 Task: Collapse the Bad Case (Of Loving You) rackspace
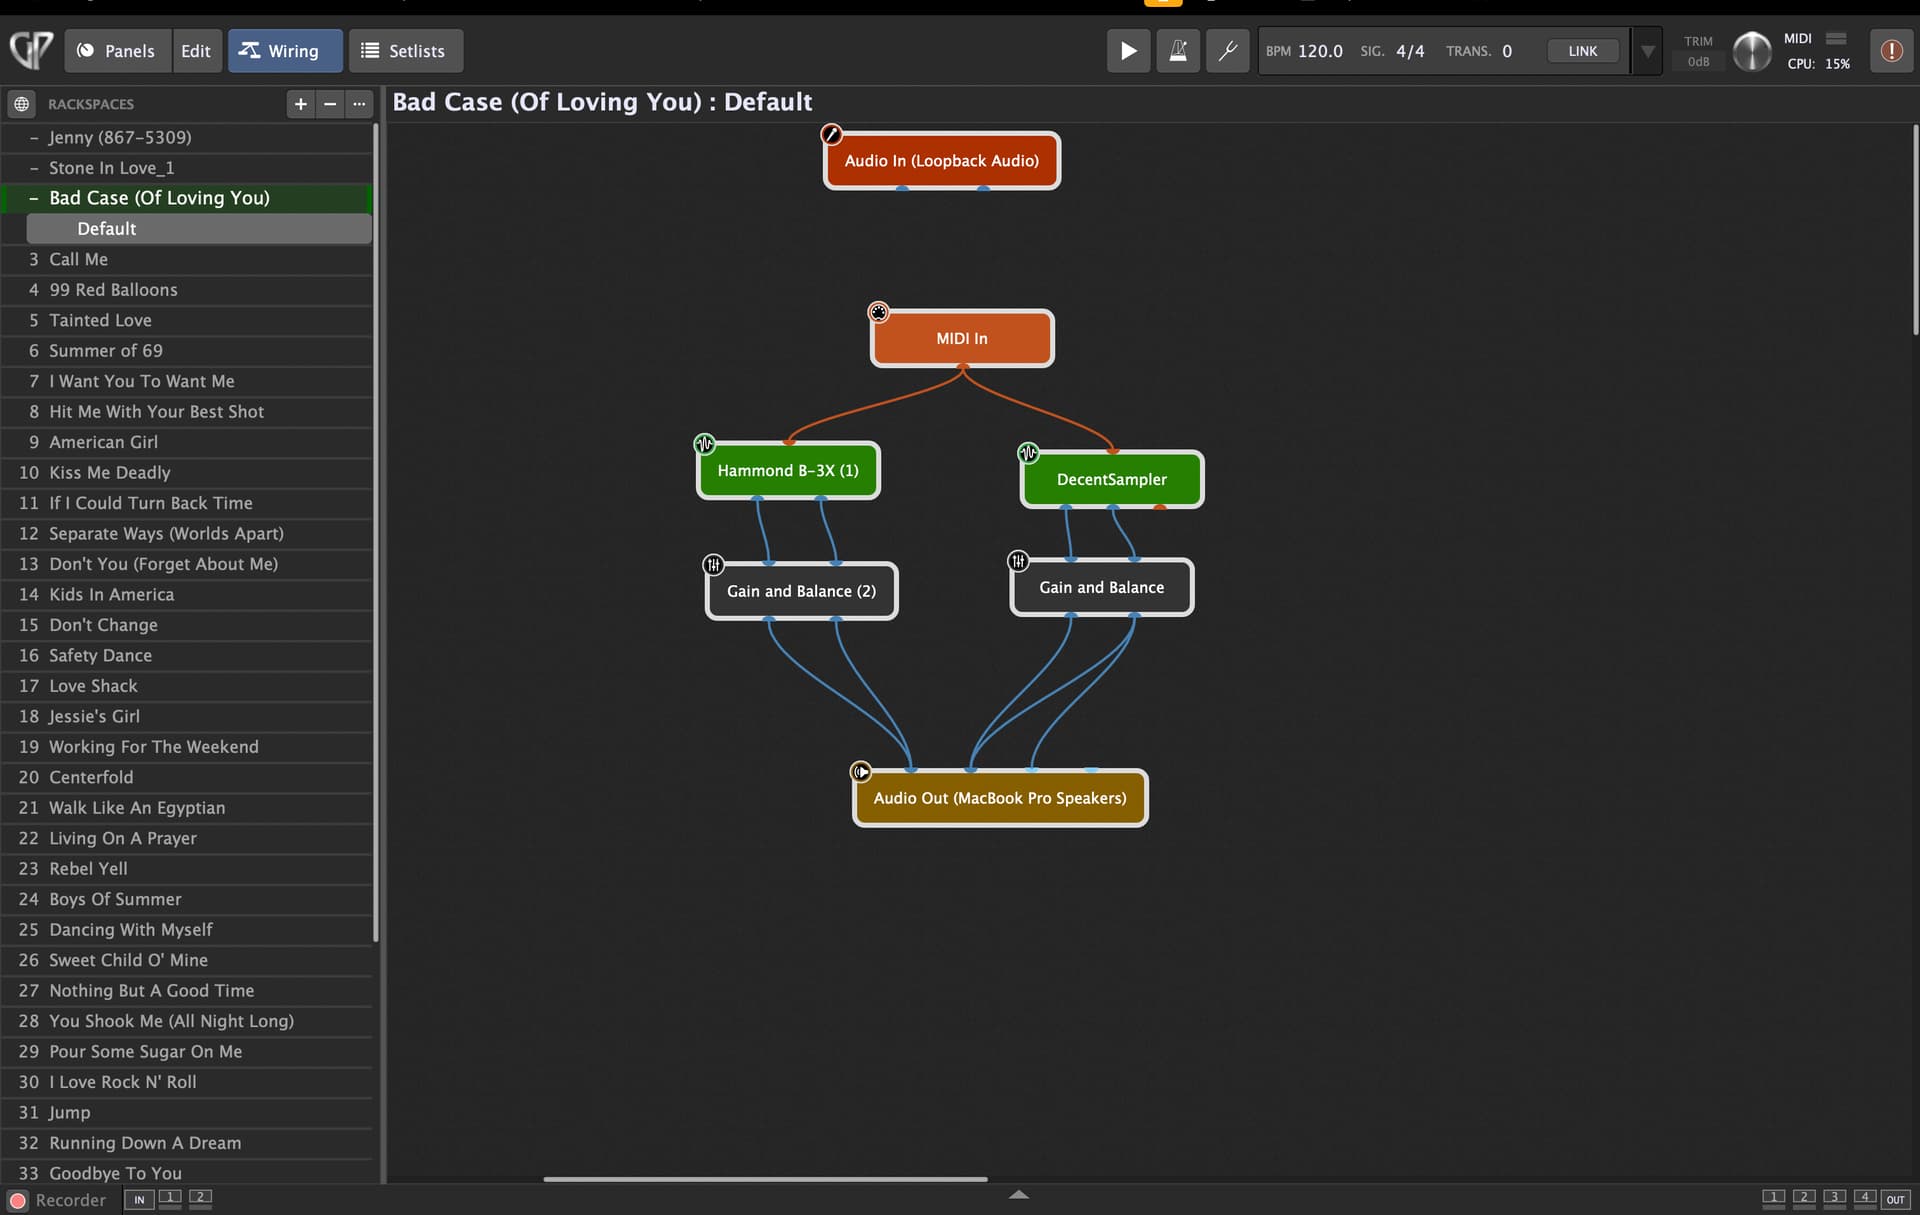34,198
